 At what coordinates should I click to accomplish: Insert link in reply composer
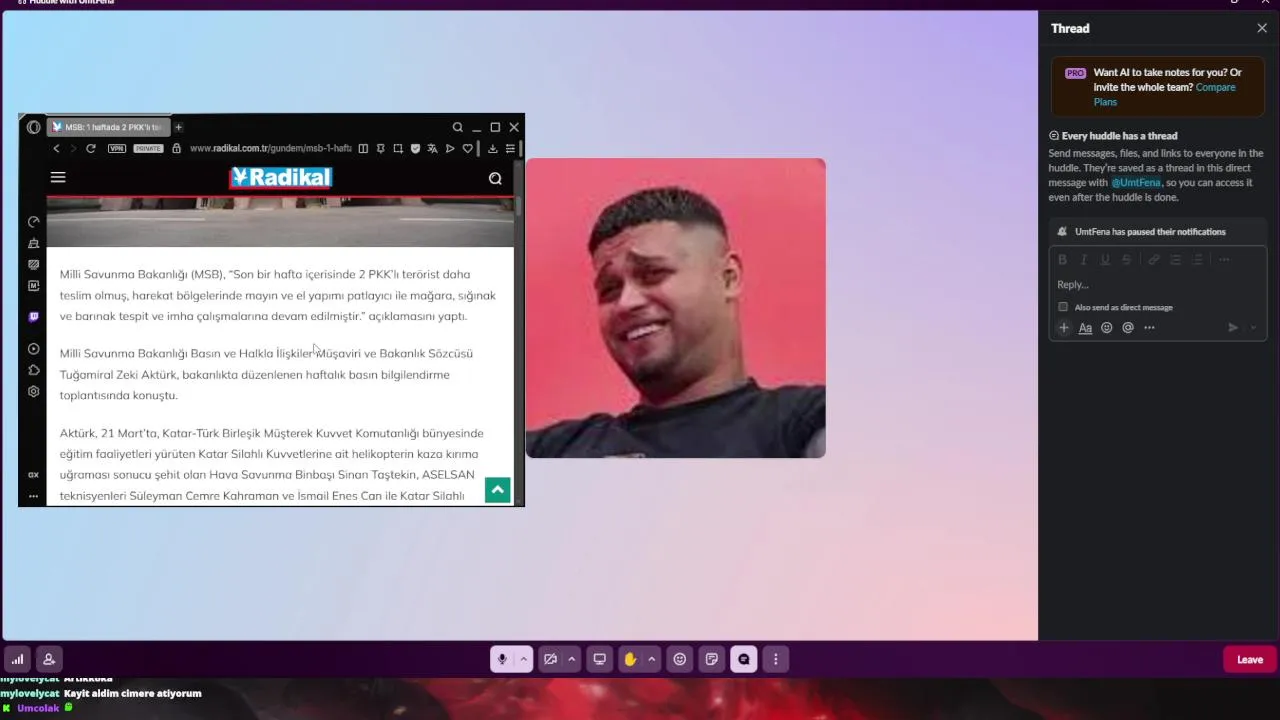[1153, 260]
